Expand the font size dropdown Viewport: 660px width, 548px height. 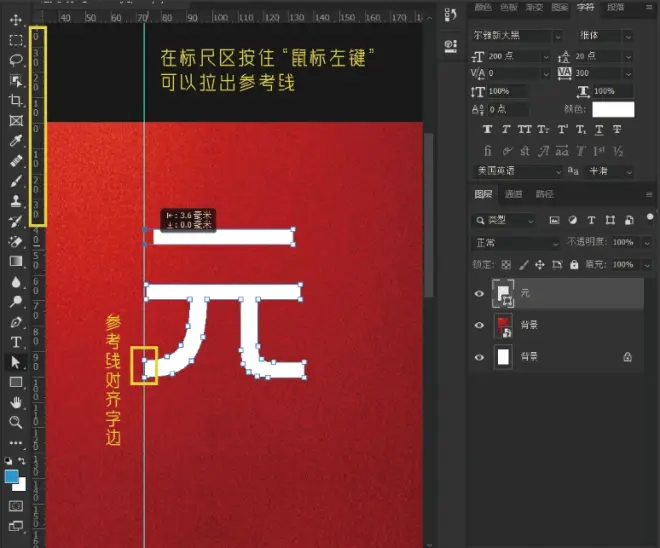point(546,56)
